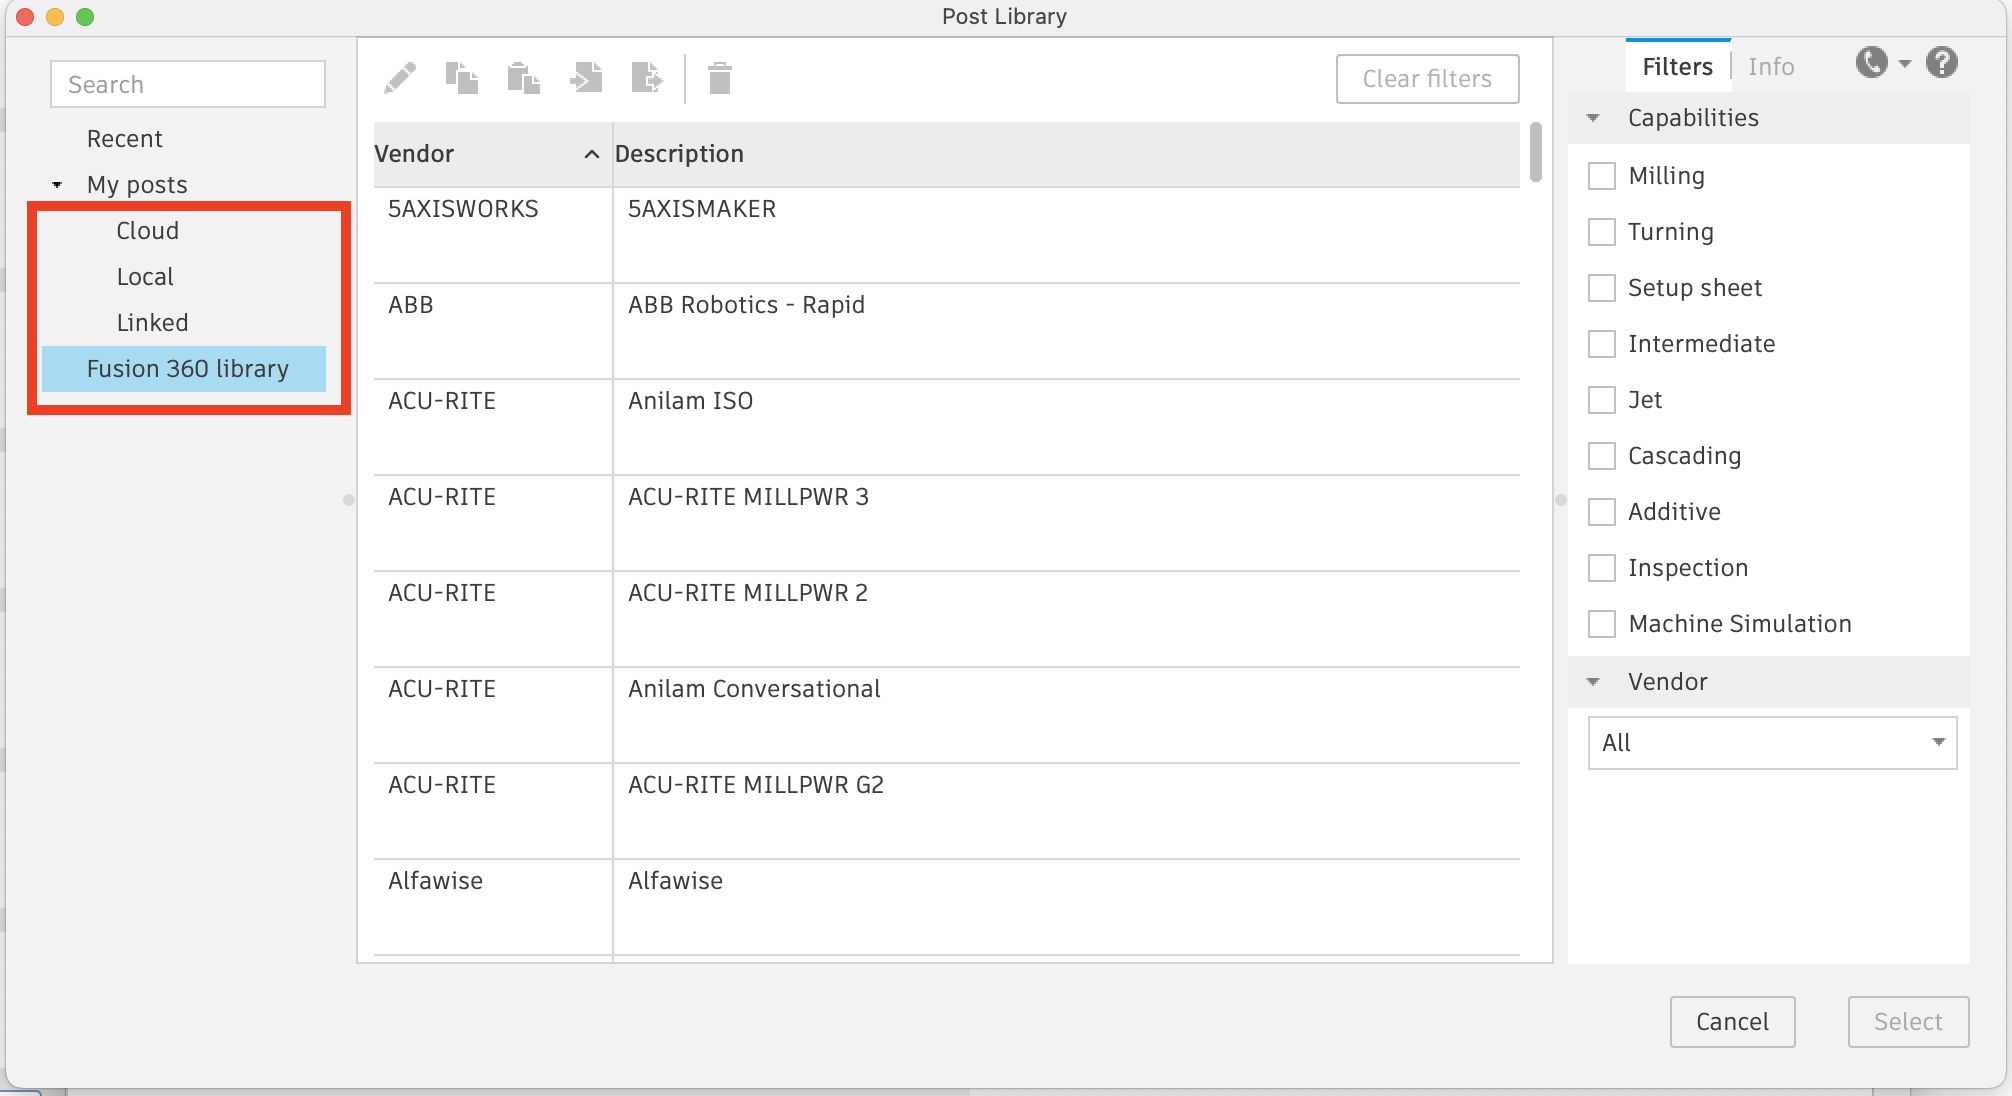Check the Turning capability filter

(x=1602, y=232)
